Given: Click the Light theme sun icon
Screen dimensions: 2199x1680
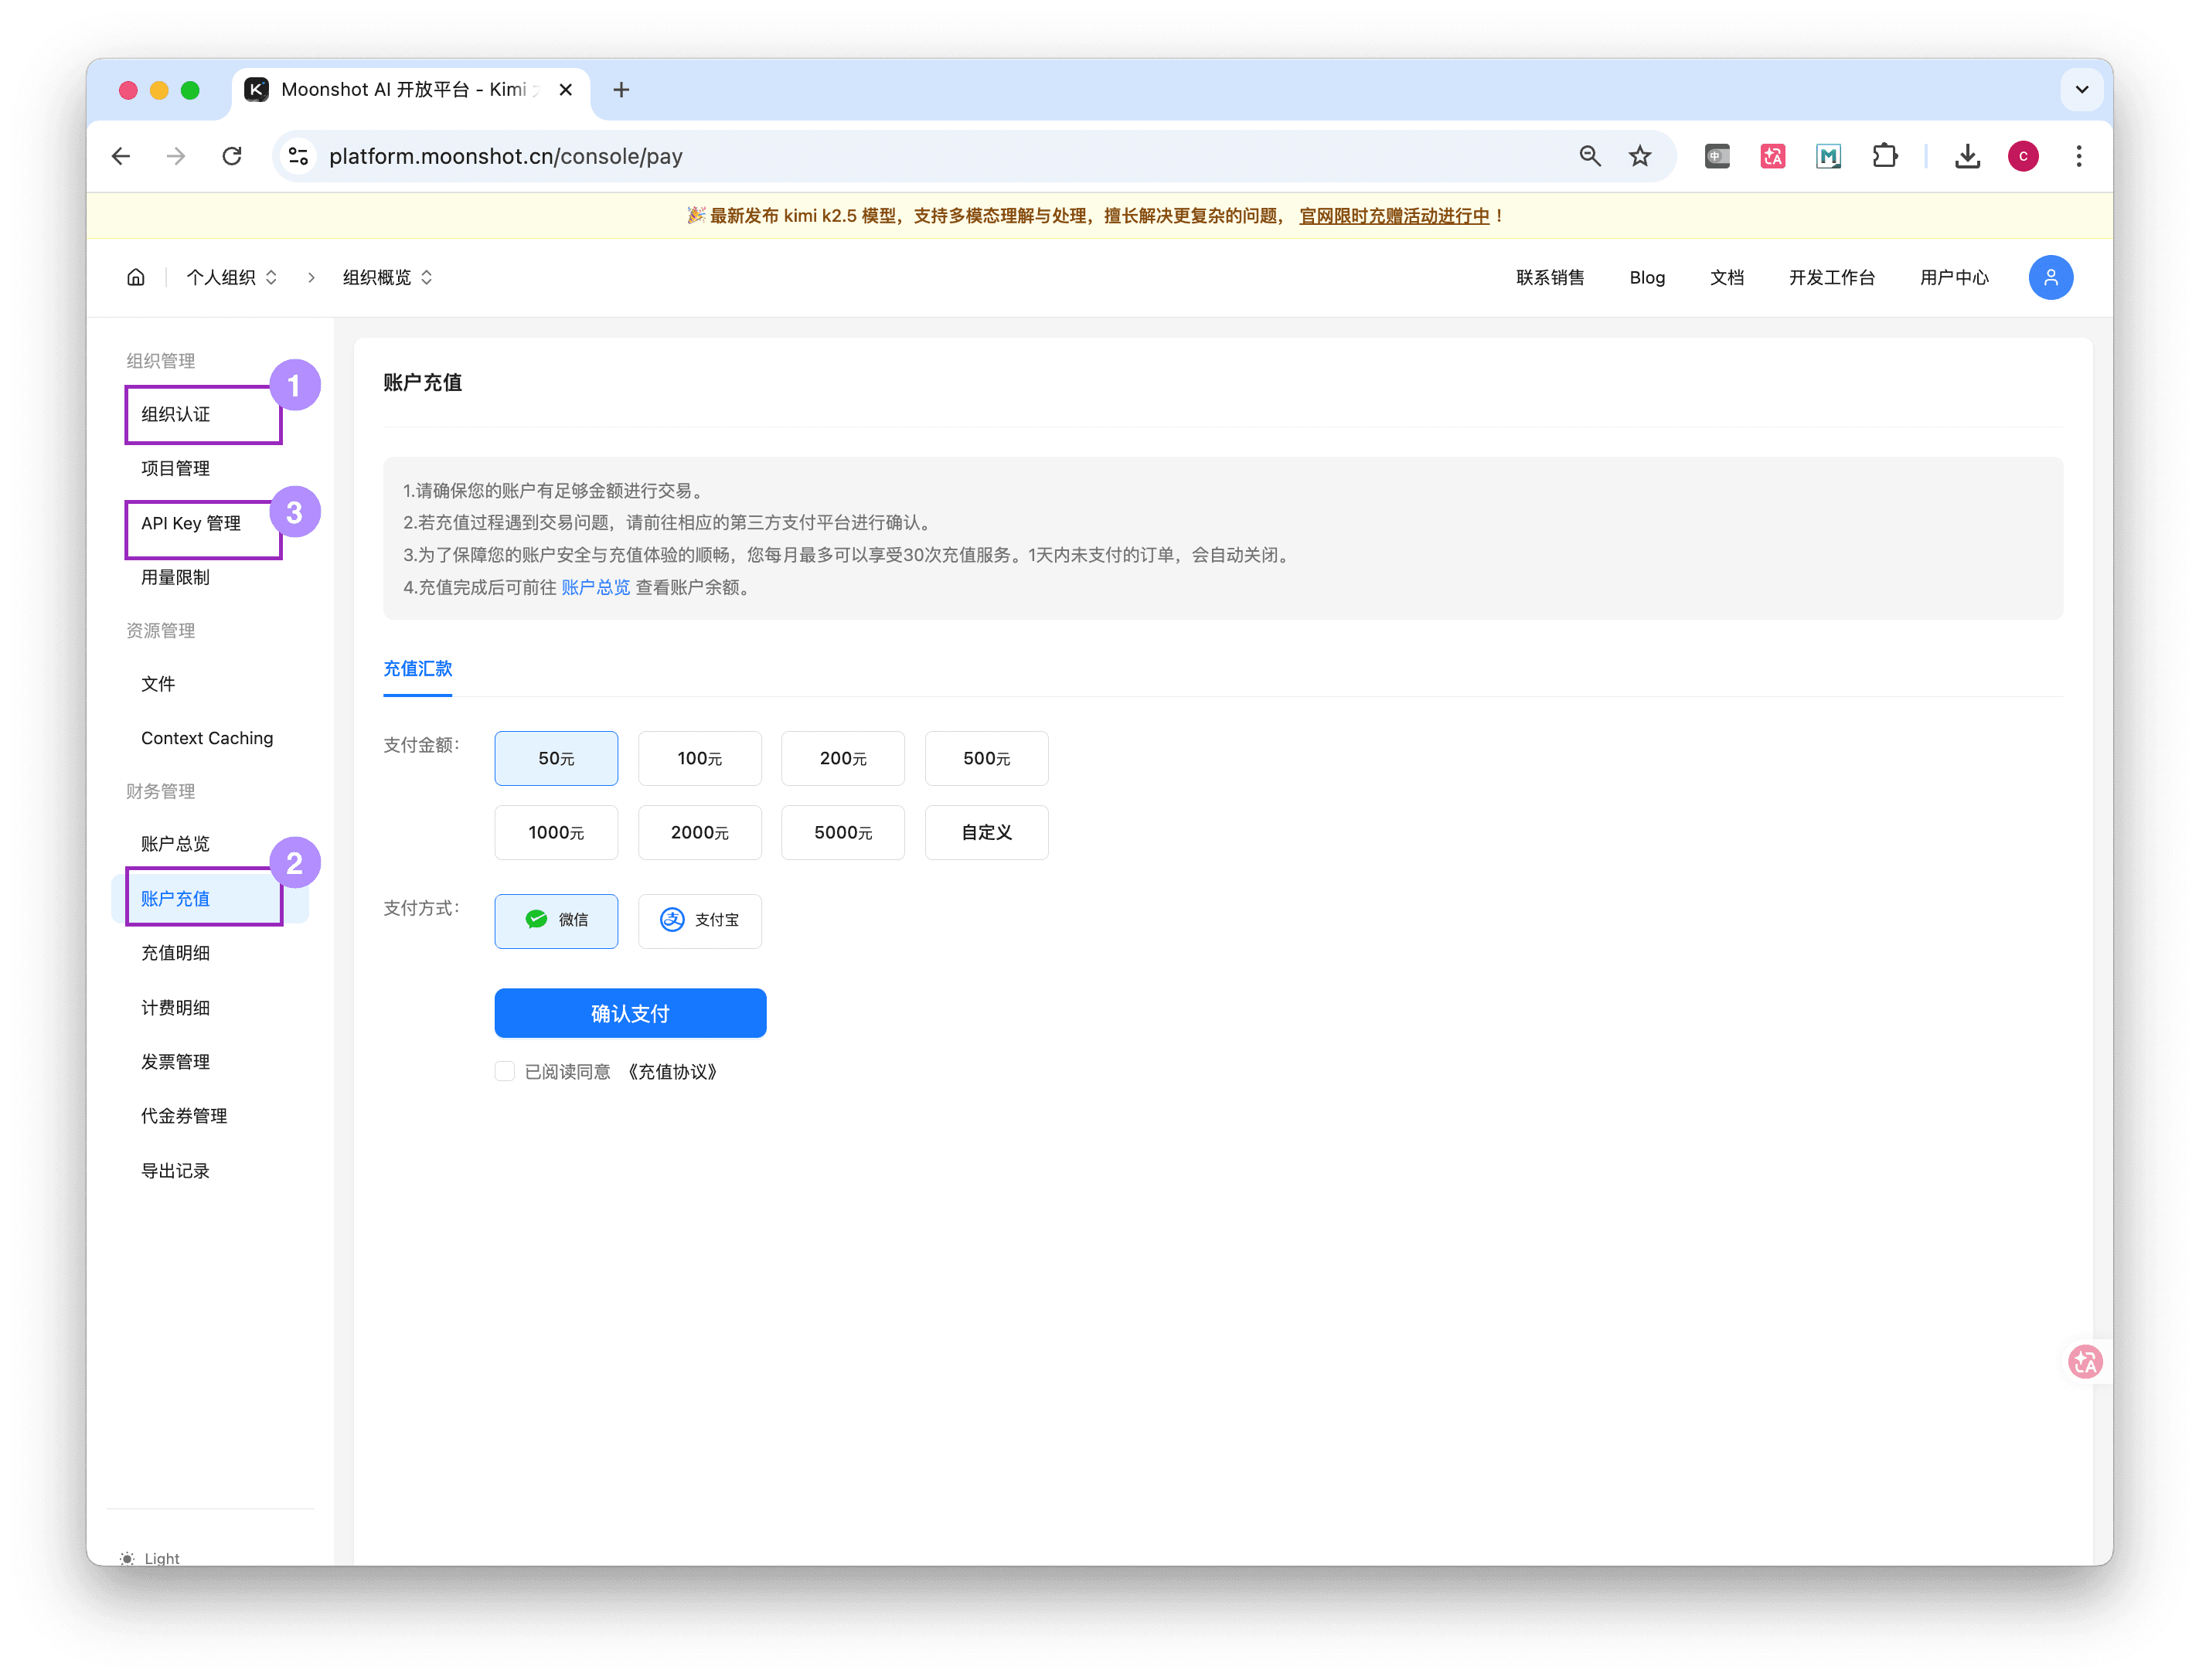Looking at the screenshot, I should (x=127, y=1558).
